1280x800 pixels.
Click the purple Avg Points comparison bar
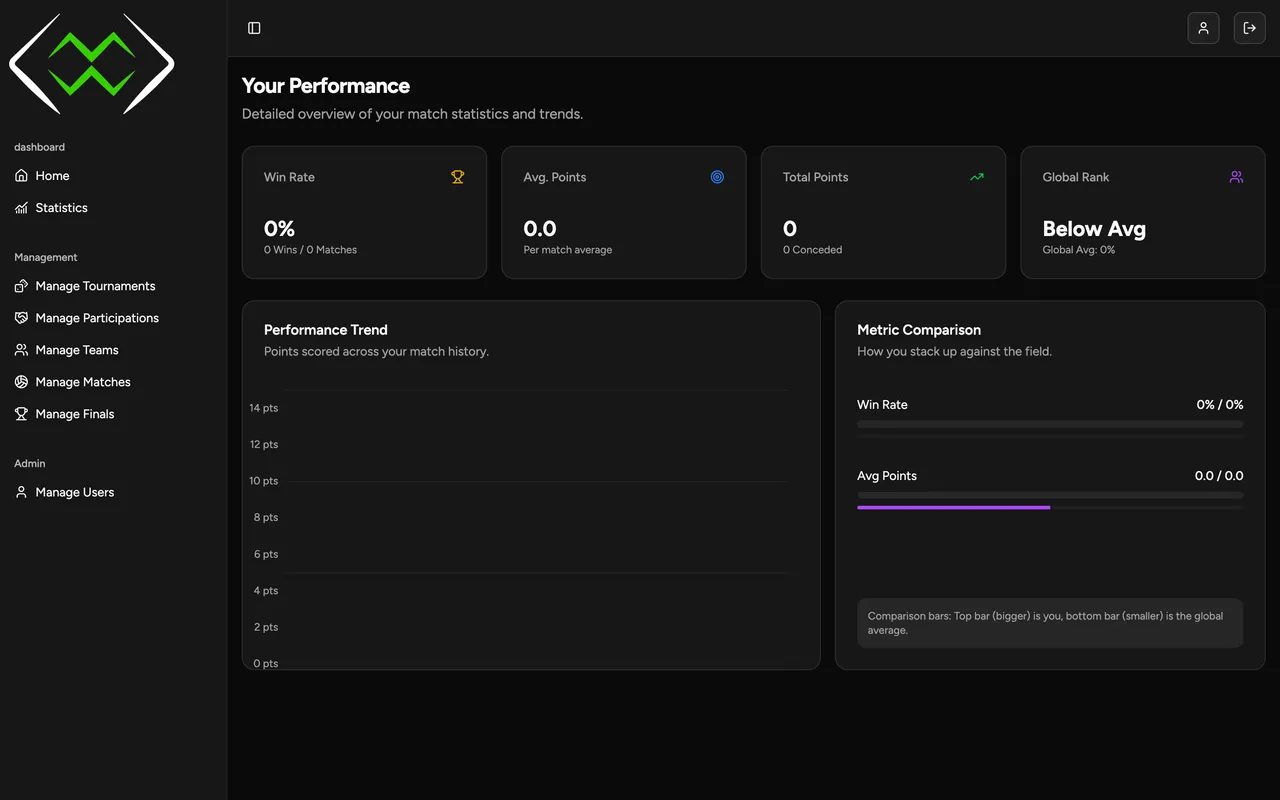tap(953, 507)
